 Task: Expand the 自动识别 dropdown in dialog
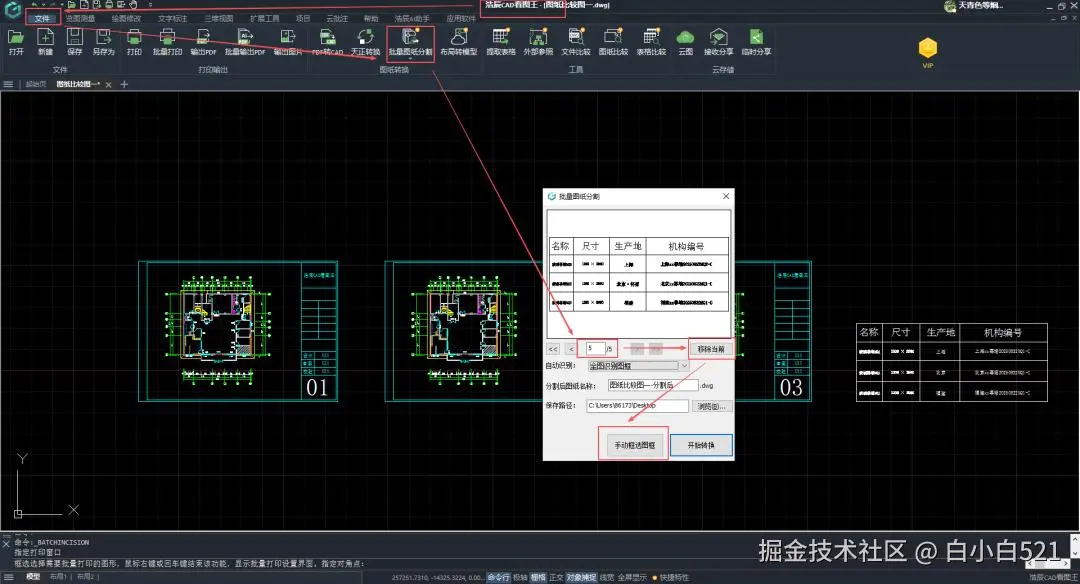click(684, 366)
